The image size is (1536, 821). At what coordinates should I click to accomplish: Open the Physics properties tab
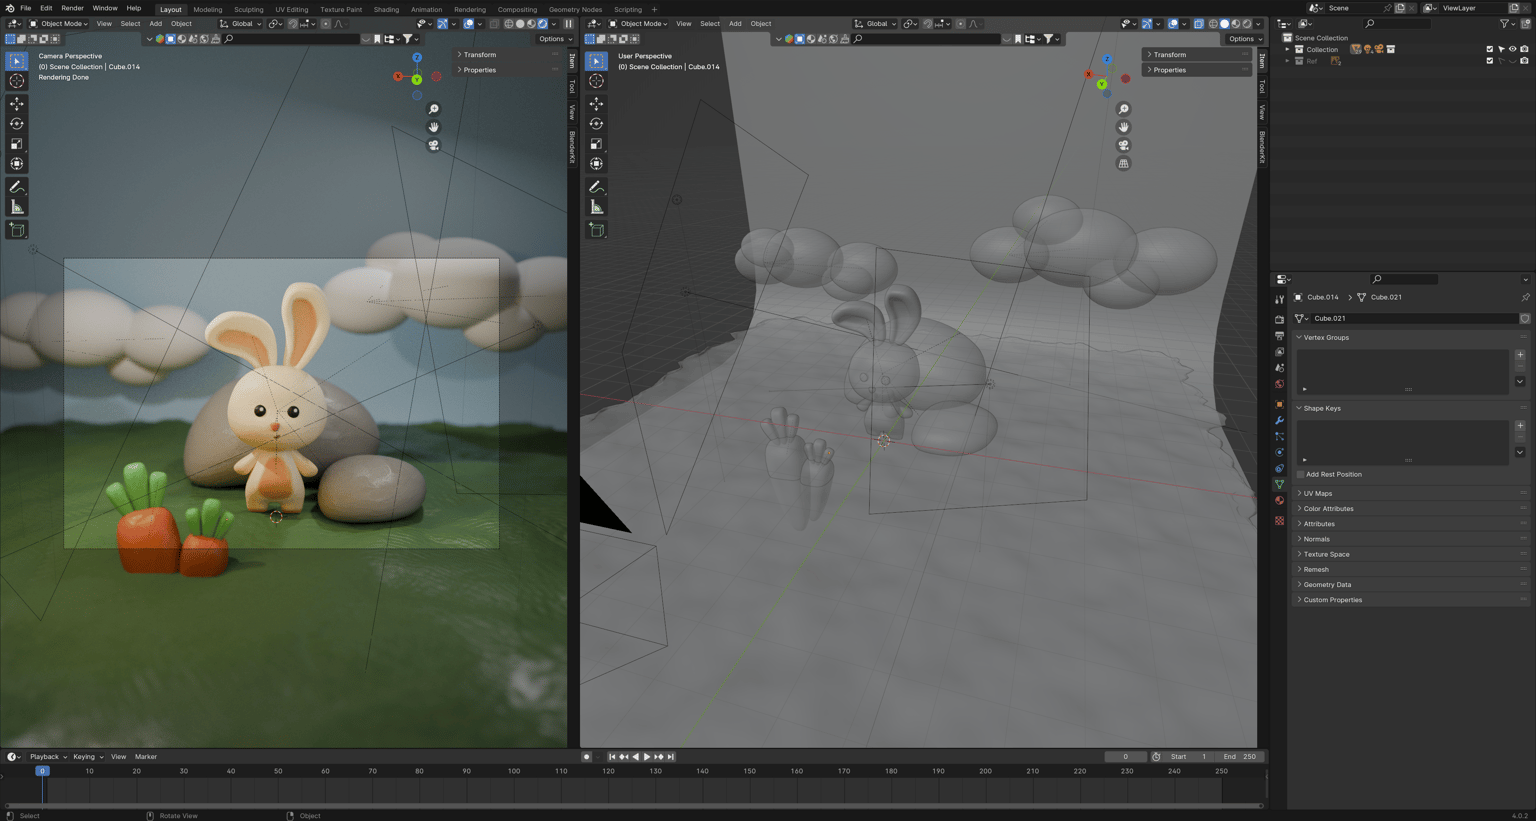[x=1279, y=452]
